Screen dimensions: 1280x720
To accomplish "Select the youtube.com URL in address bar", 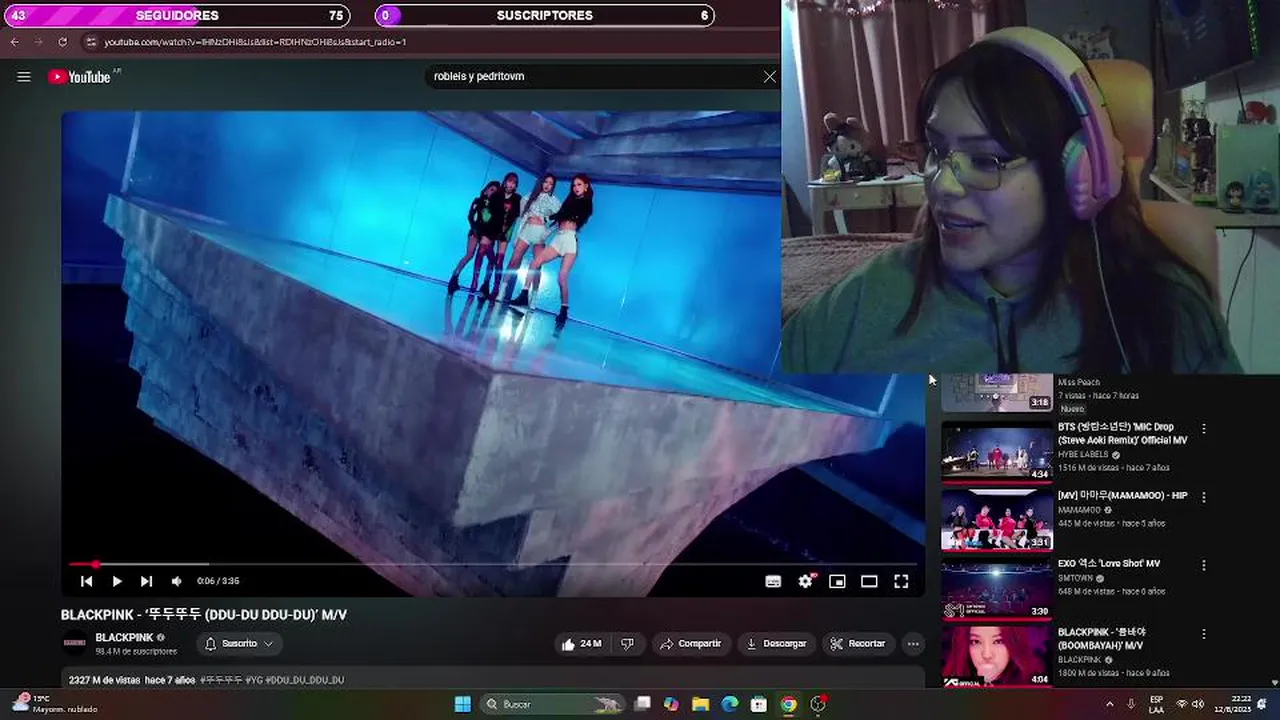I will pyautogui.click(x=255, y=42).
